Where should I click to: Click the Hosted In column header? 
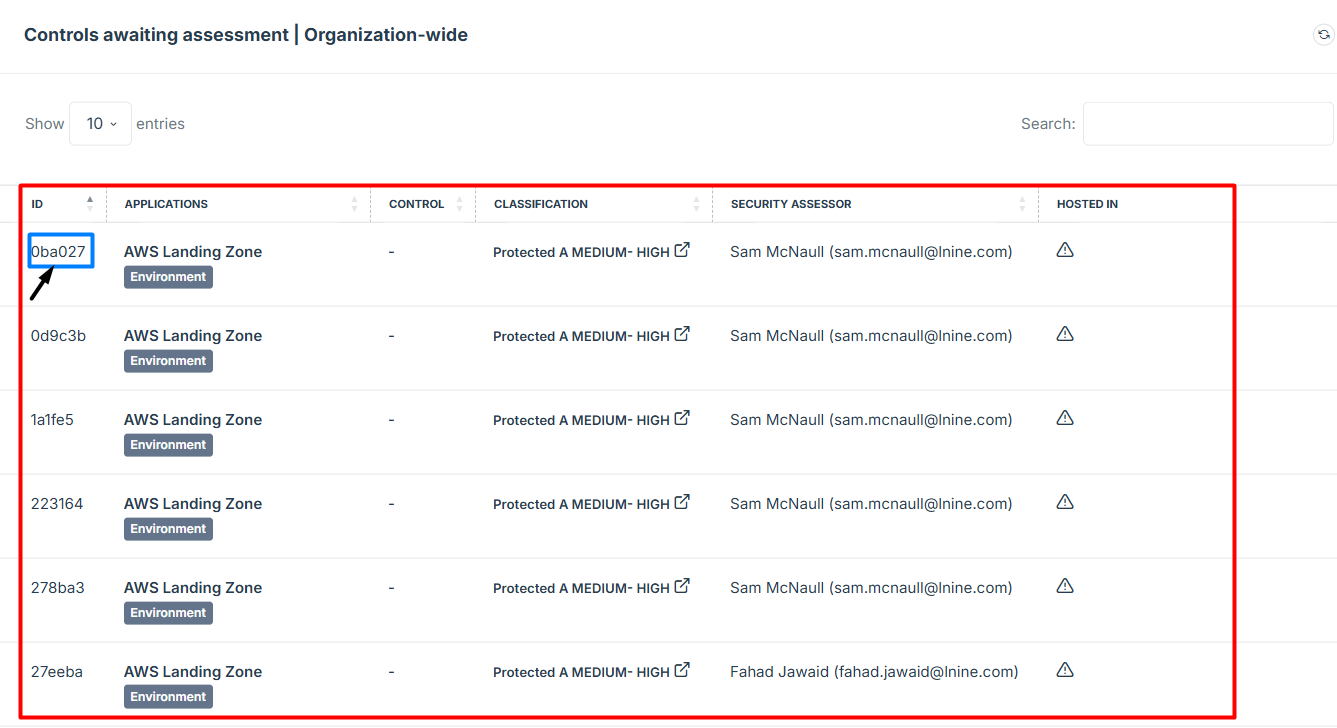coord(1087,204)
